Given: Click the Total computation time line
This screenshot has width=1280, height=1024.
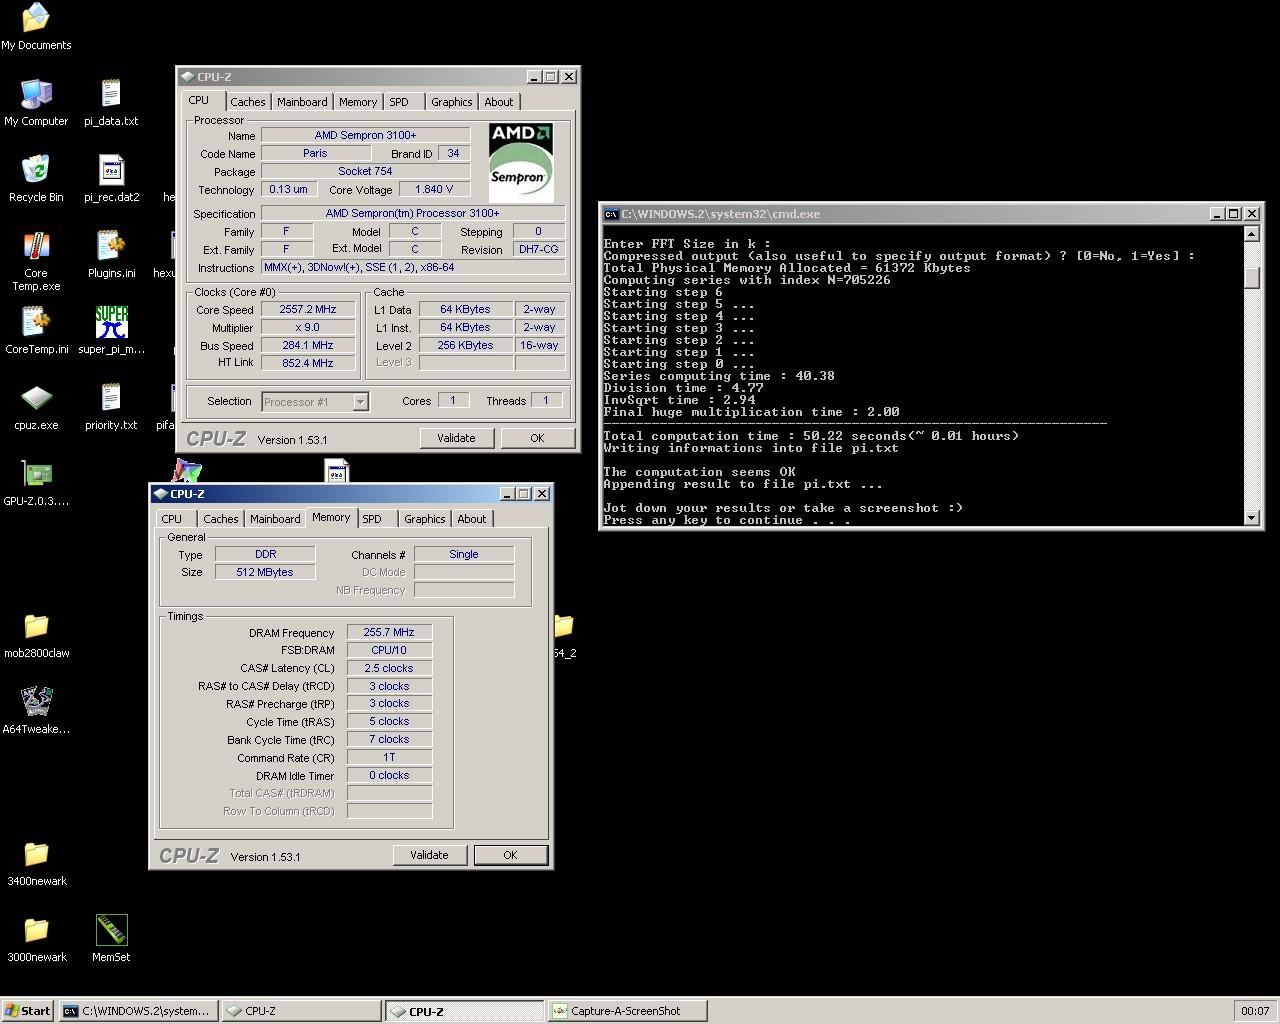Looking at the screenshot, I should (x=811, y=436).
